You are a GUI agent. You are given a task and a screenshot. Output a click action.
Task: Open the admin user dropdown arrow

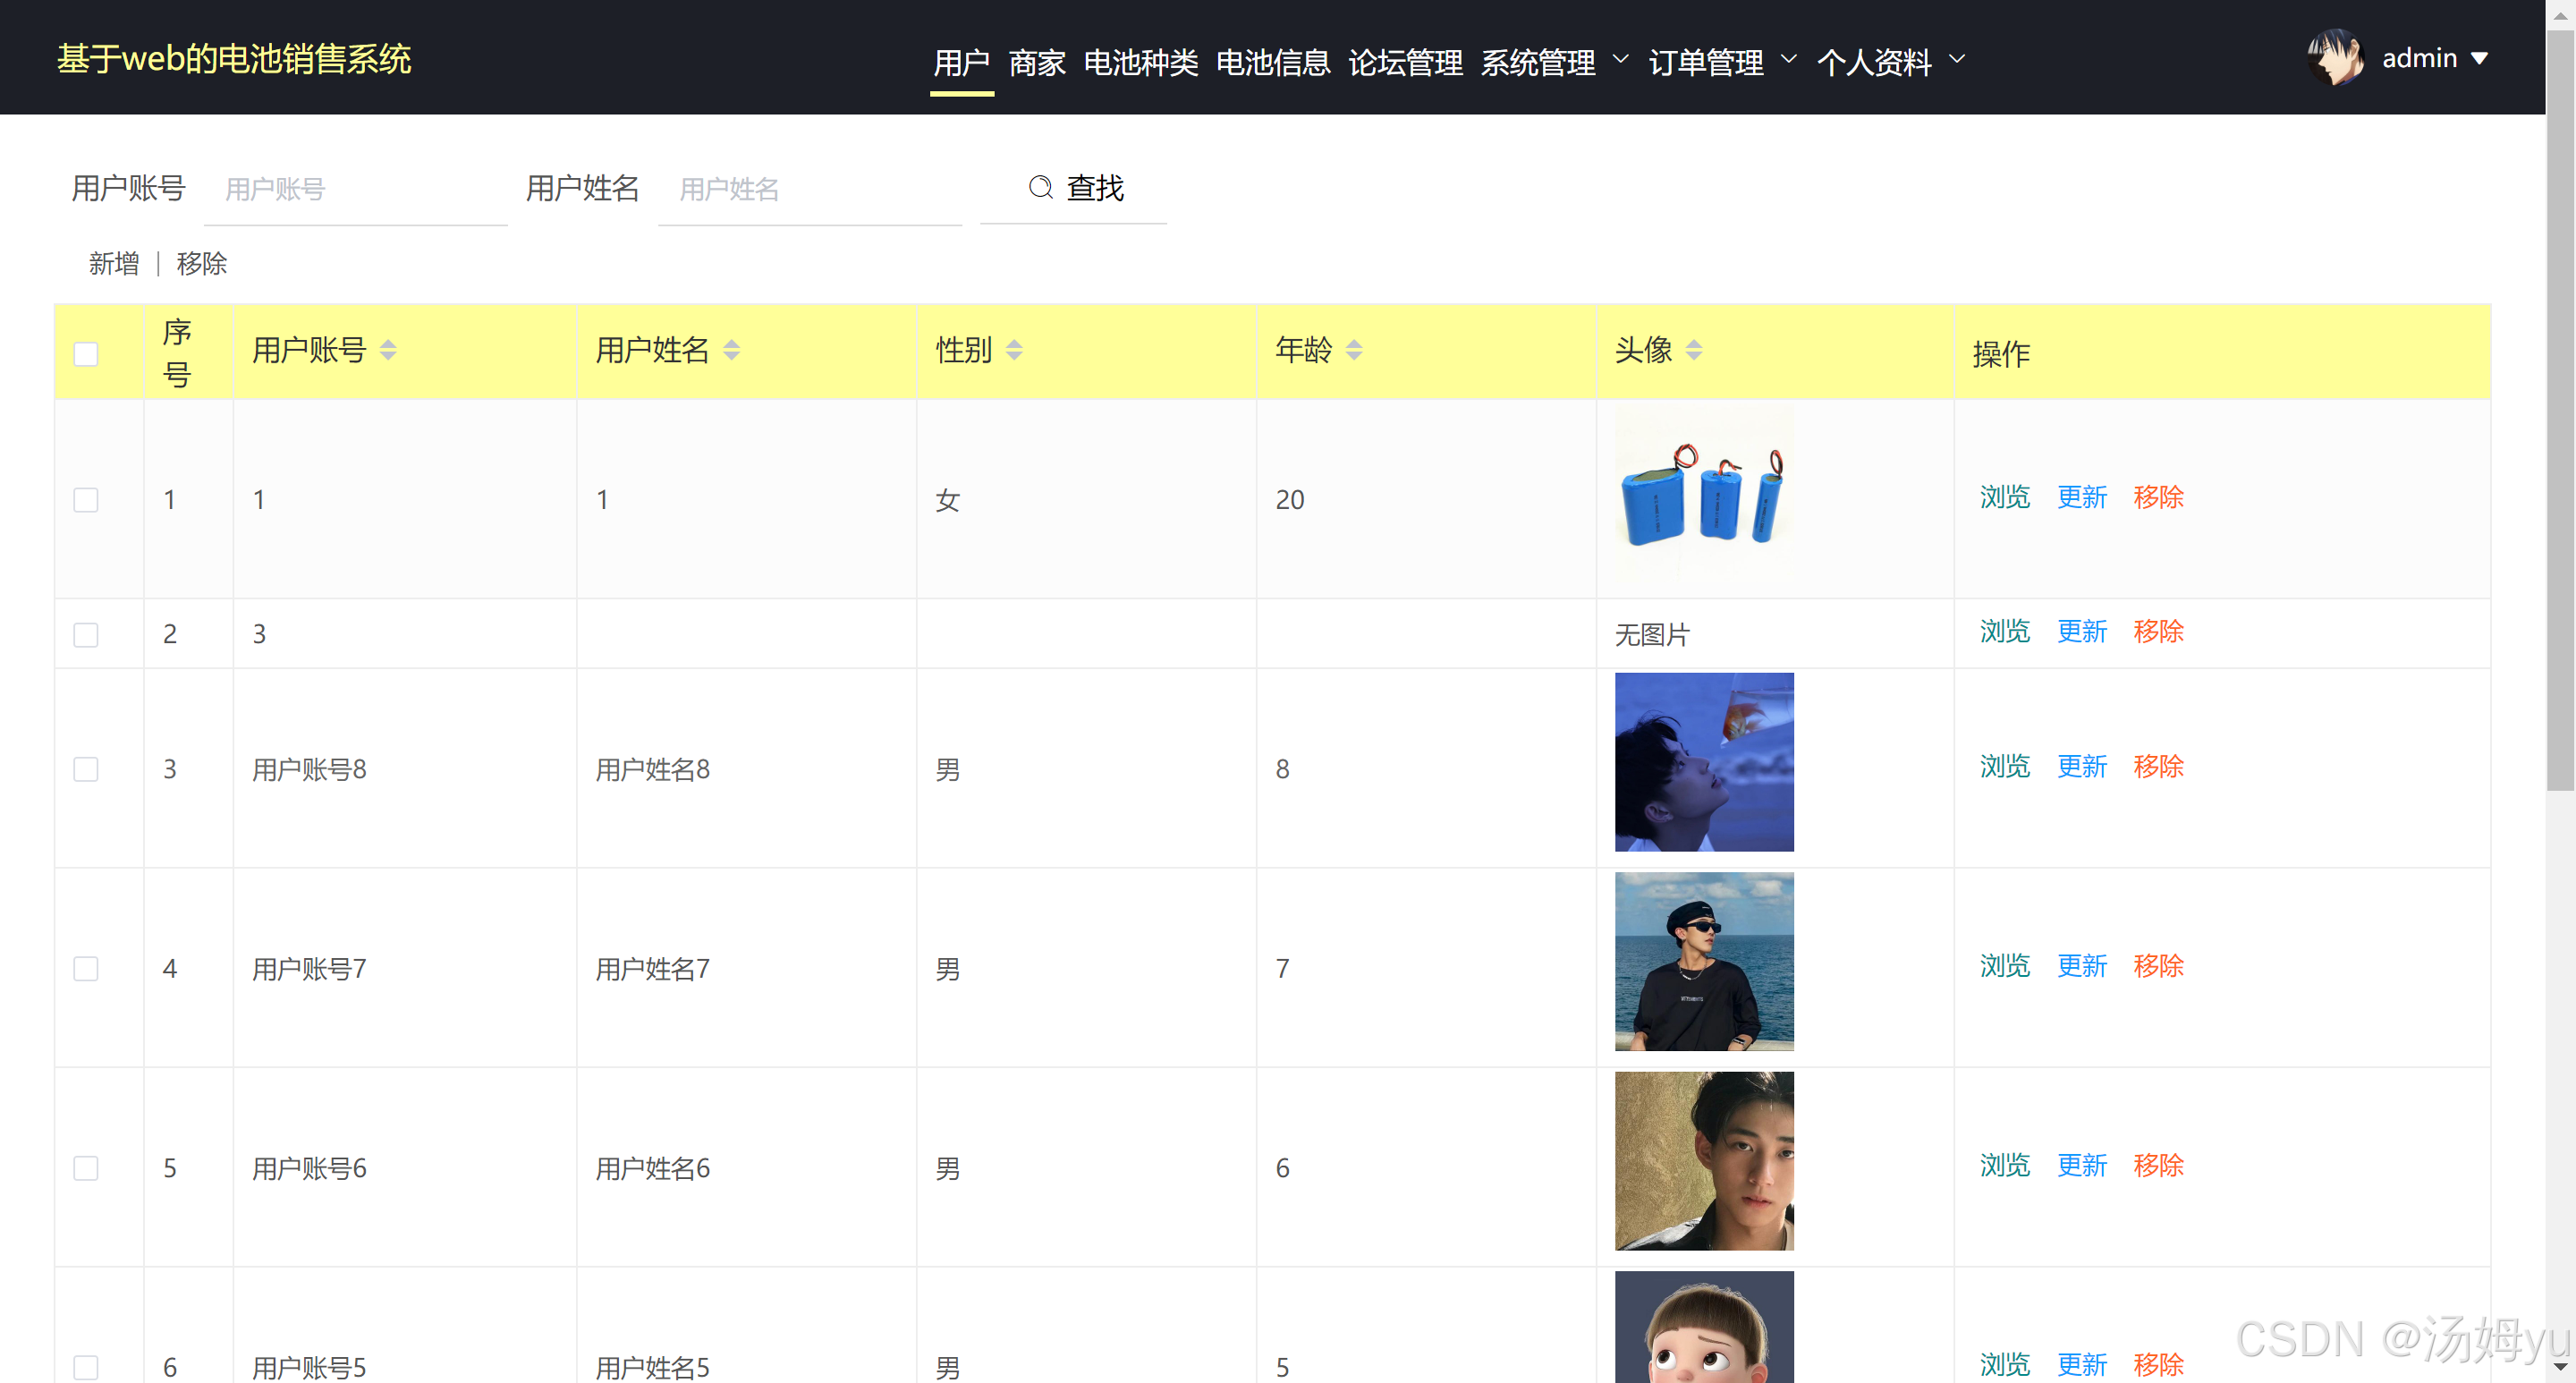(x=2479, y=59)
